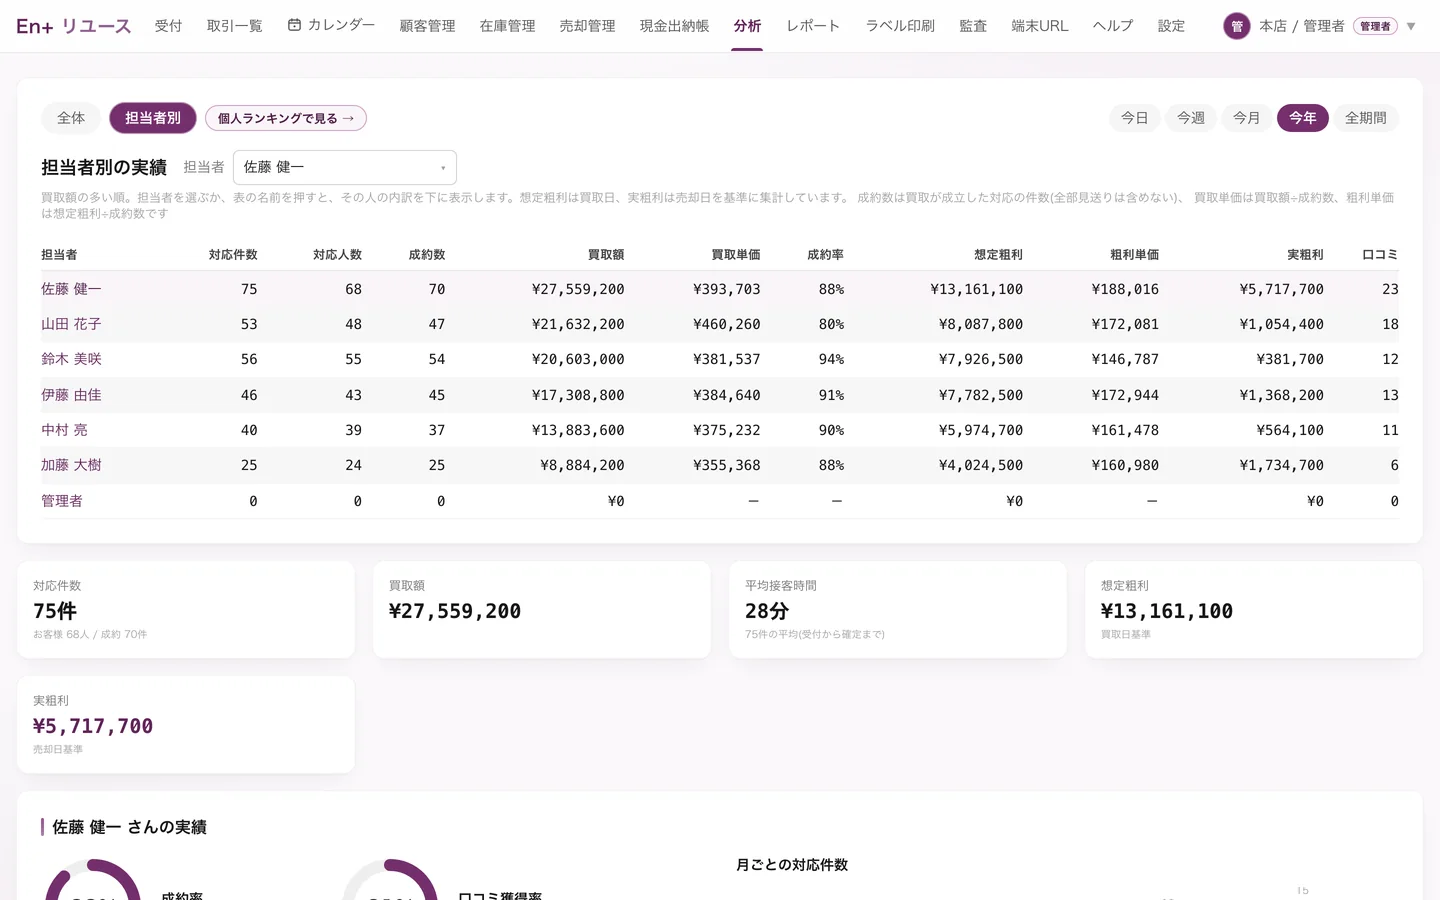This screenshot has width=1440, height=900.
Task: Open 現金出納帳 menu
Action: [674, 26]
